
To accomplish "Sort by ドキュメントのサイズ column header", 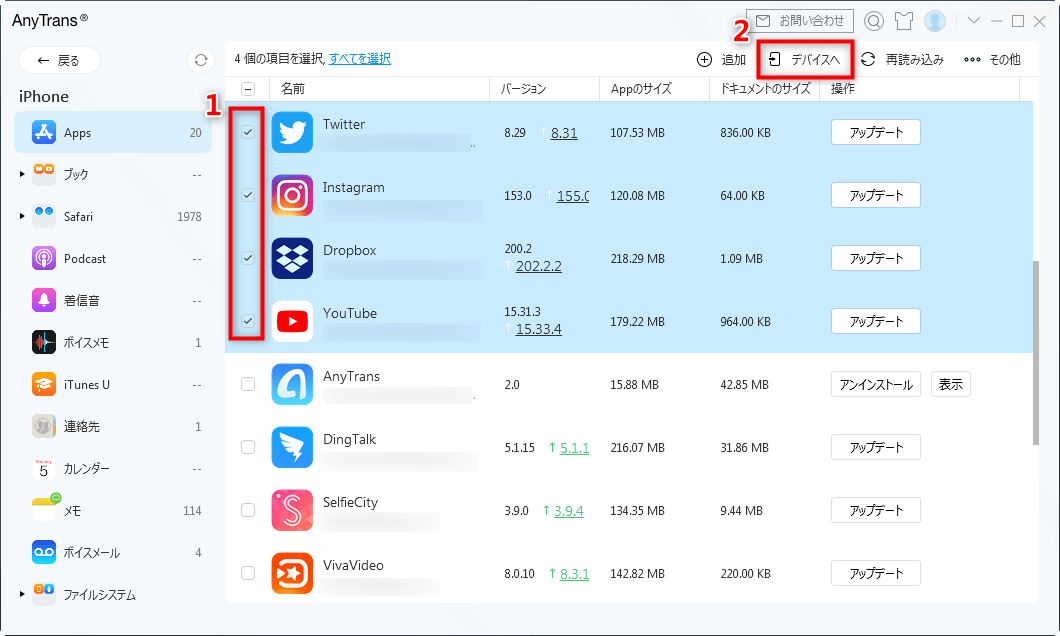I will [x=765, y=89].
